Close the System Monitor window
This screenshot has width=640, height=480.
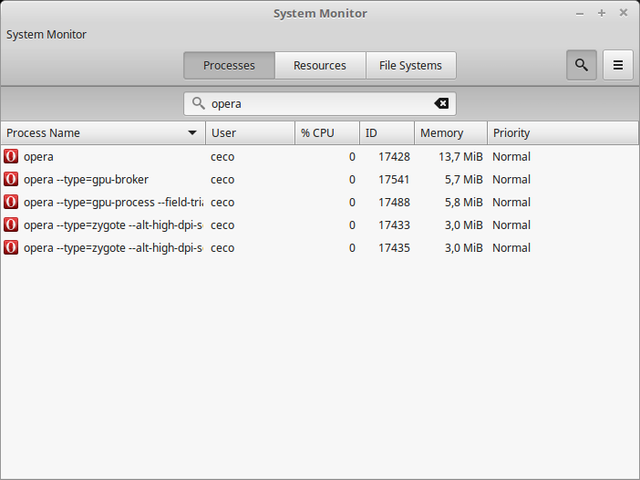623,13
